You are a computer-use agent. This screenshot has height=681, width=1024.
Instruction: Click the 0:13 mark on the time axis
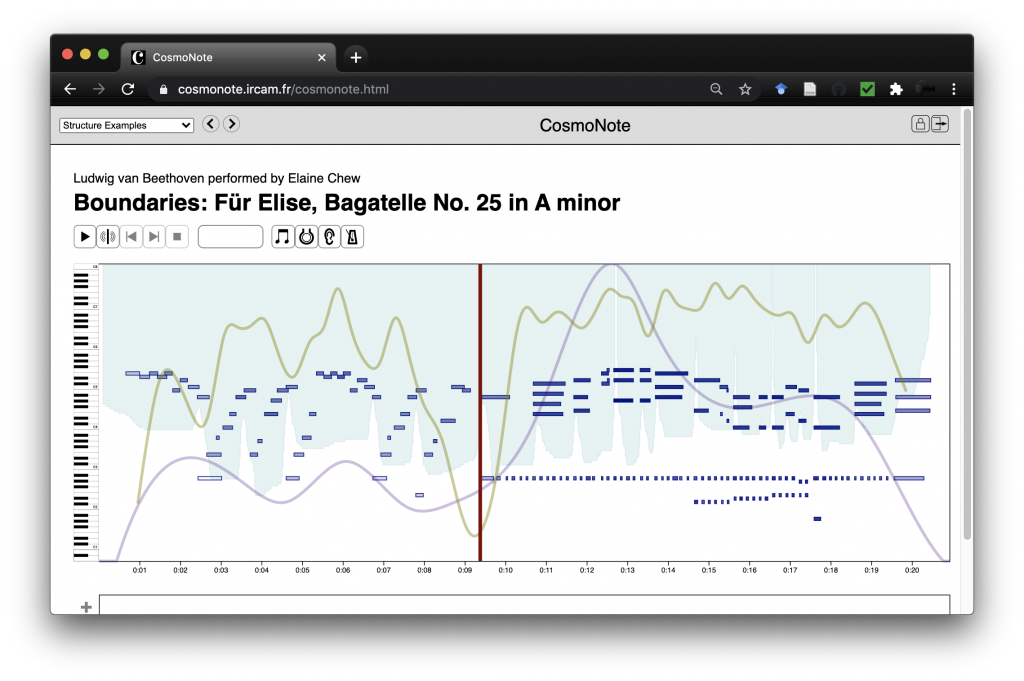click(x=628, y=570)
